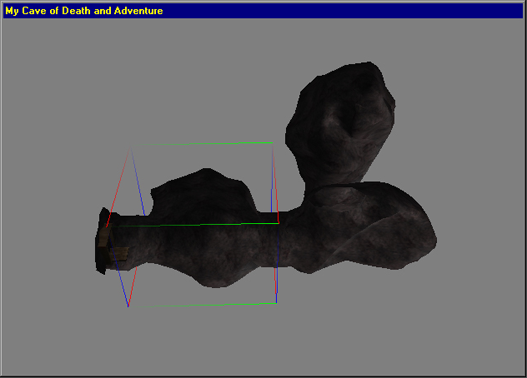Select the wooden plank door at cave entrance
The width and height of the screenshot is (527, 378).
tap(113, 247)
